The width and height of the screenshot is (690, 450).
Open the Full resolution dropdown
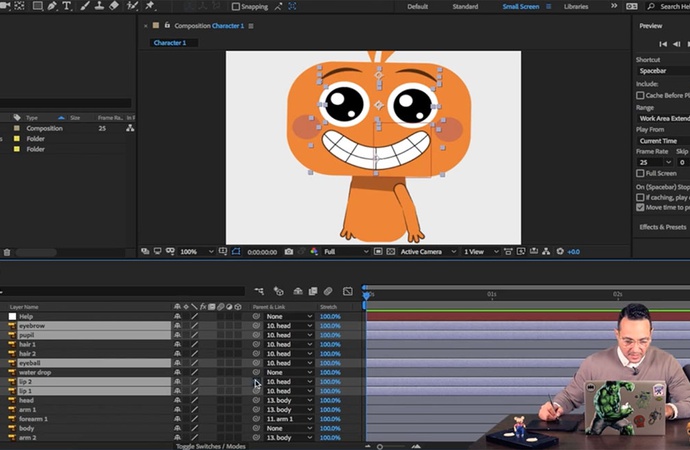pos(346,252)
